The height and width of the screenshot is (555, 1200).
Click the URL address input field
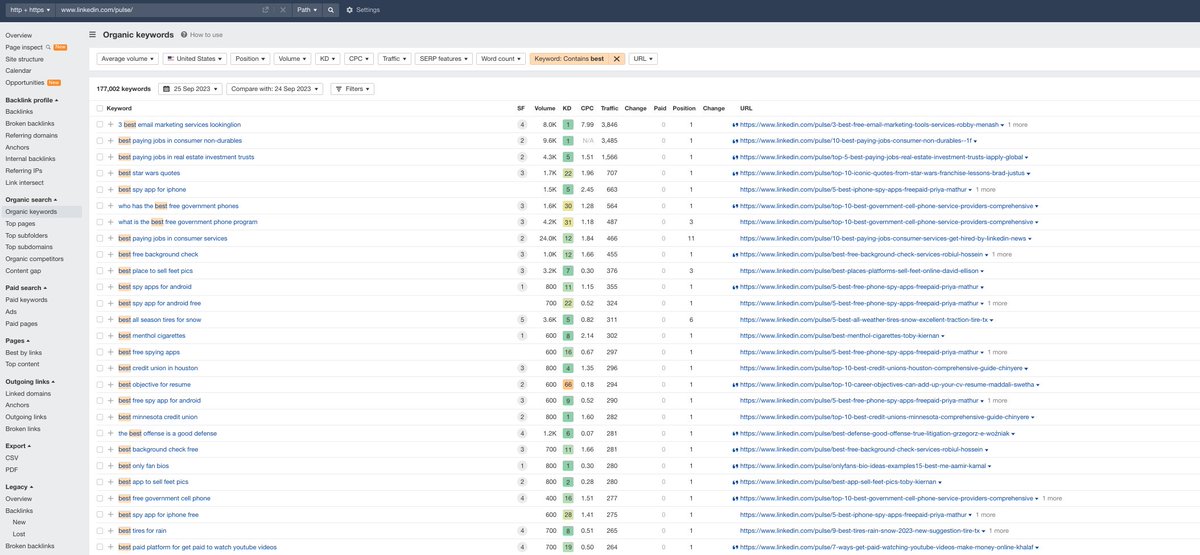pyautogui.click(x=157, y=9)
